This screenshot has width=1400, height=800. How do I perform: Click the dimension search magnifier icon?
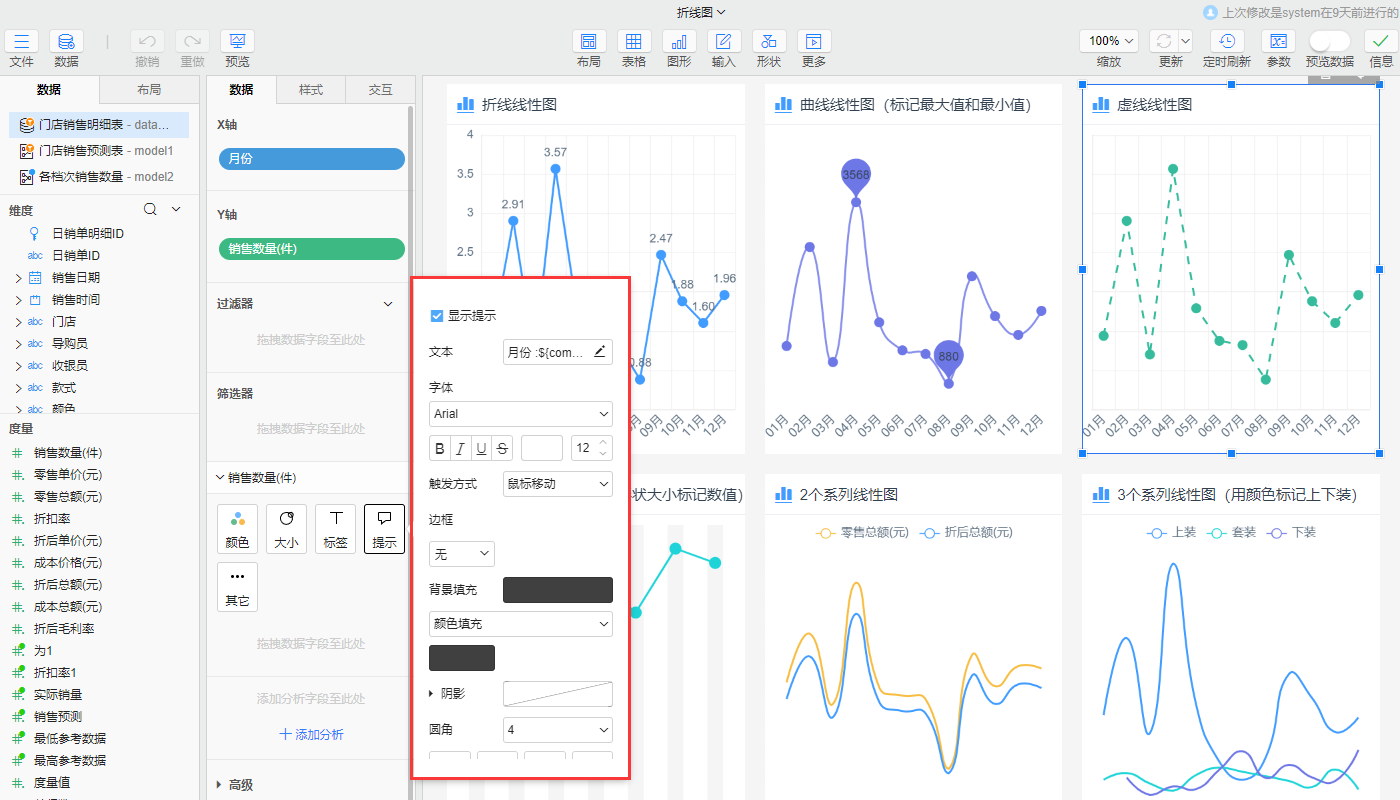[x=150, y=210]
